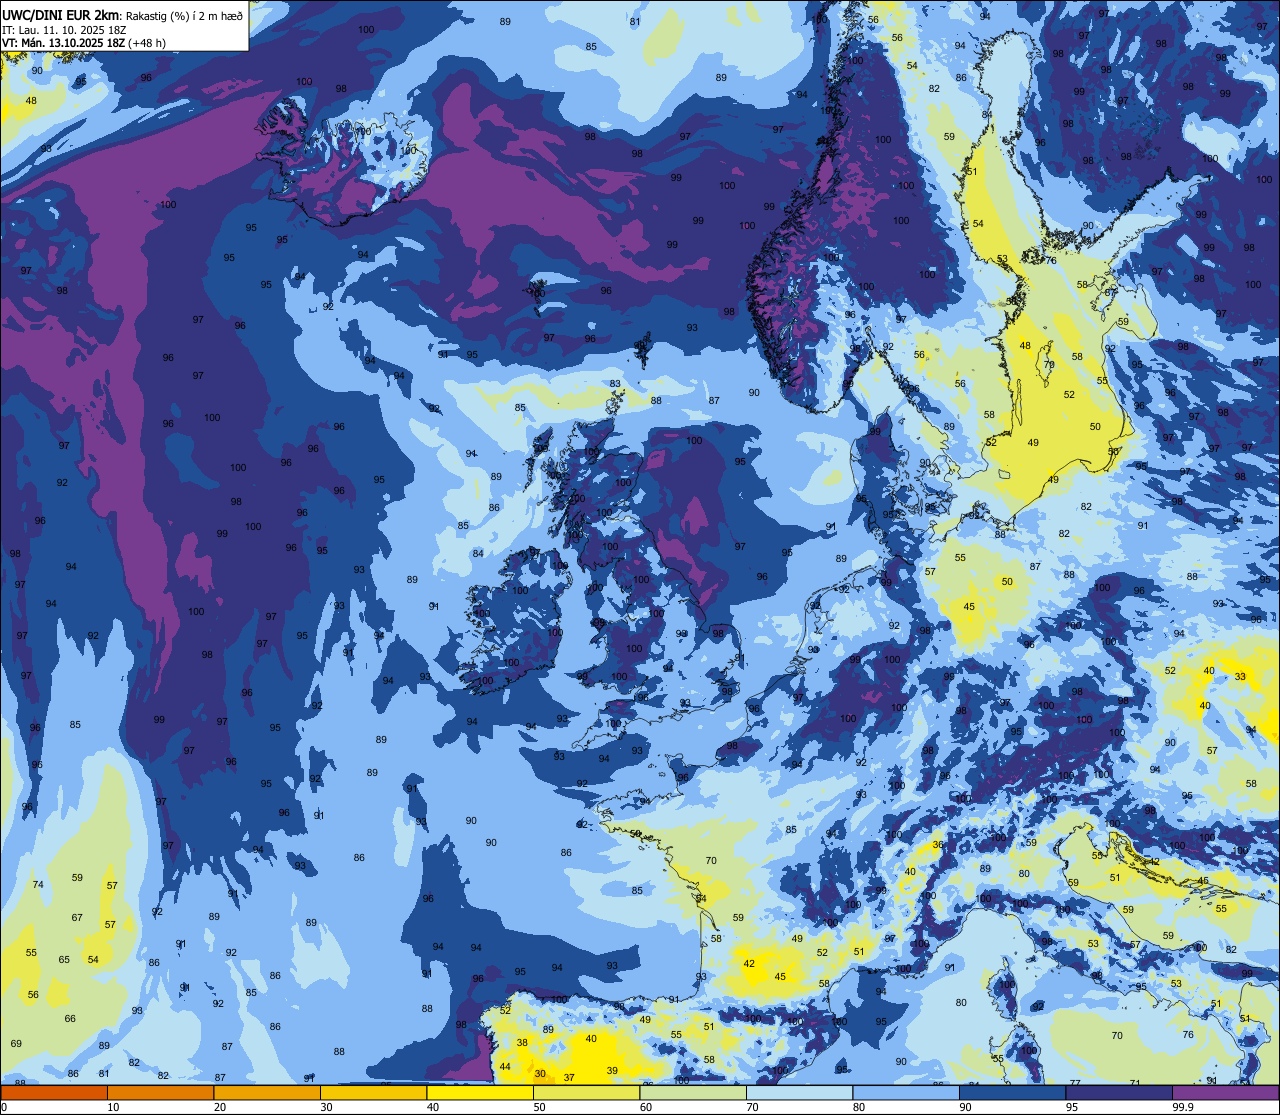The height and width of the screenshot is (1115, 1280).
Task: Click the purple legend swatch above 99.9
Action: pos(1225,1092)
